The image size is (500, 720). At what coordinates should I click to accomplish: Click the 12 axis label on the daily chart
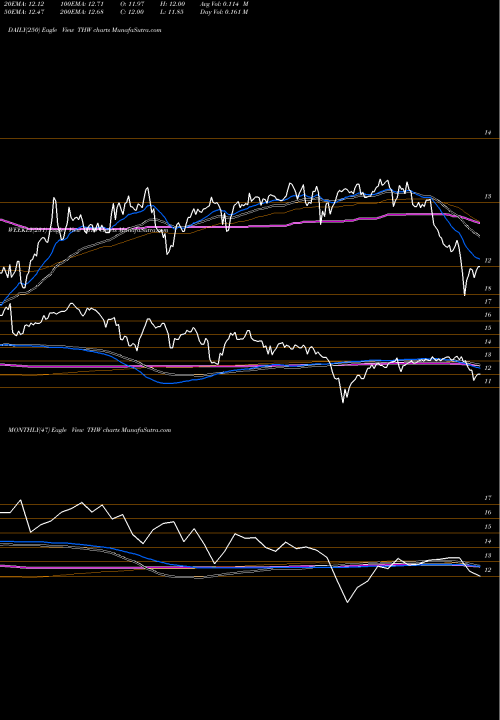[488, 261]
